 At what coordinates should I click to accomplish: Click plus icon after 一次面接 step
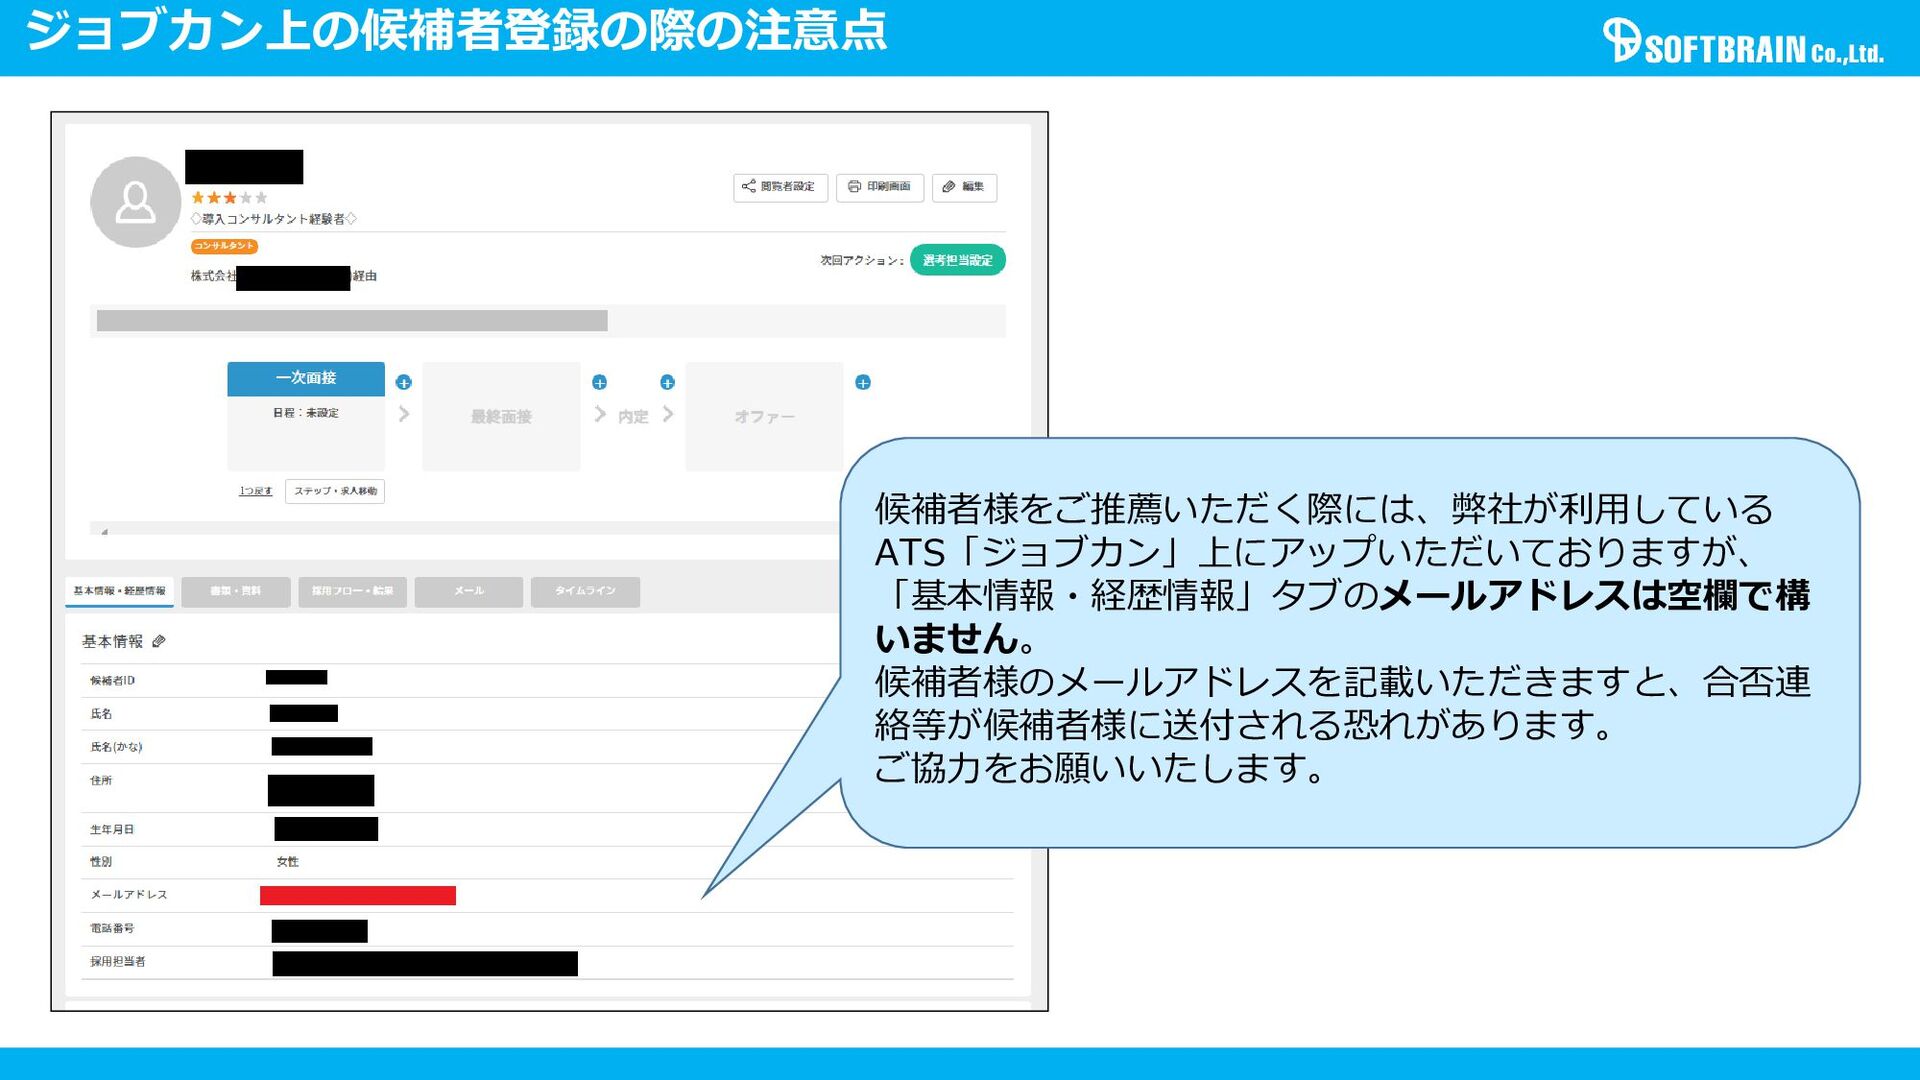coord(403,382)
